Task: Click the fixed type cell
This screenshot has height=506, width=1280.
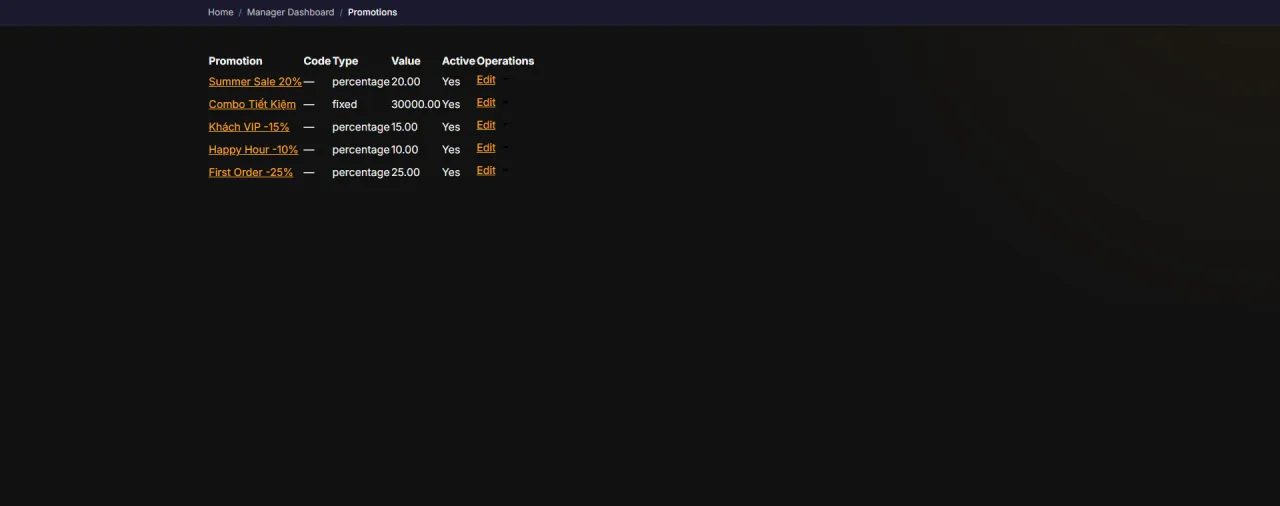Action: click(345, 104)
